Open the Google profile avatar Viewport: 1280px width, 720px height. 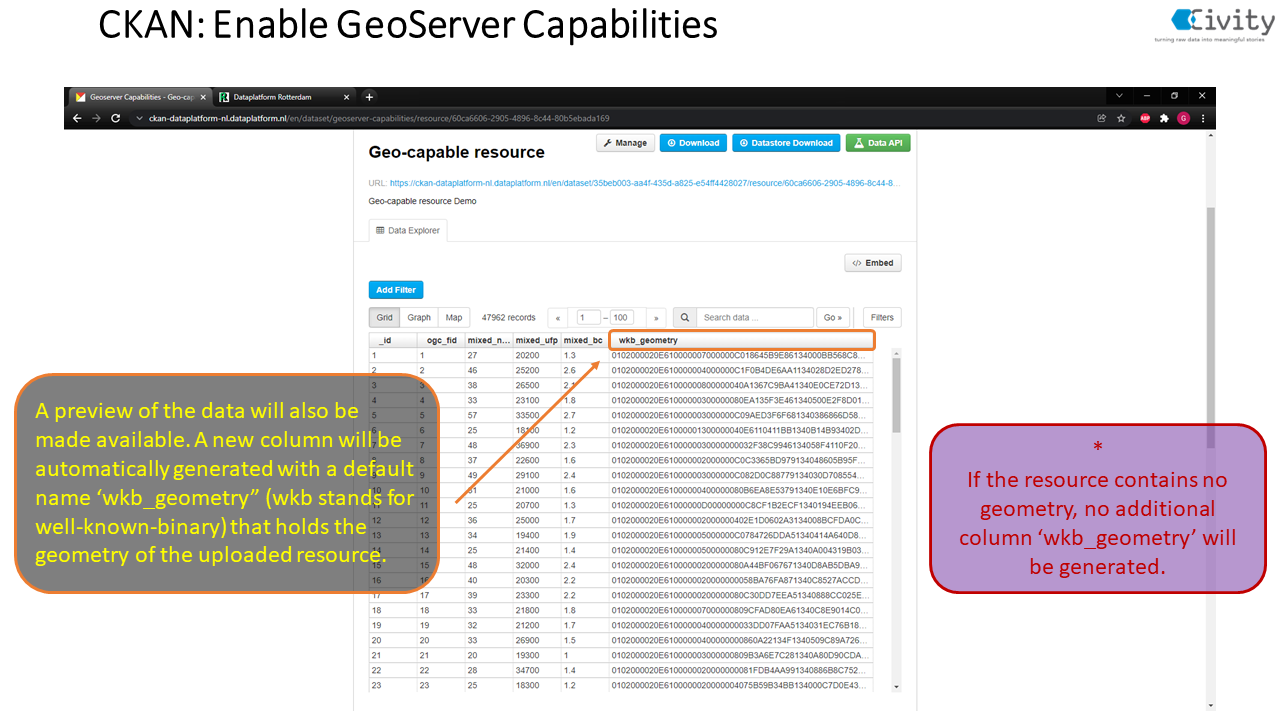click(x=1184, y=118)
